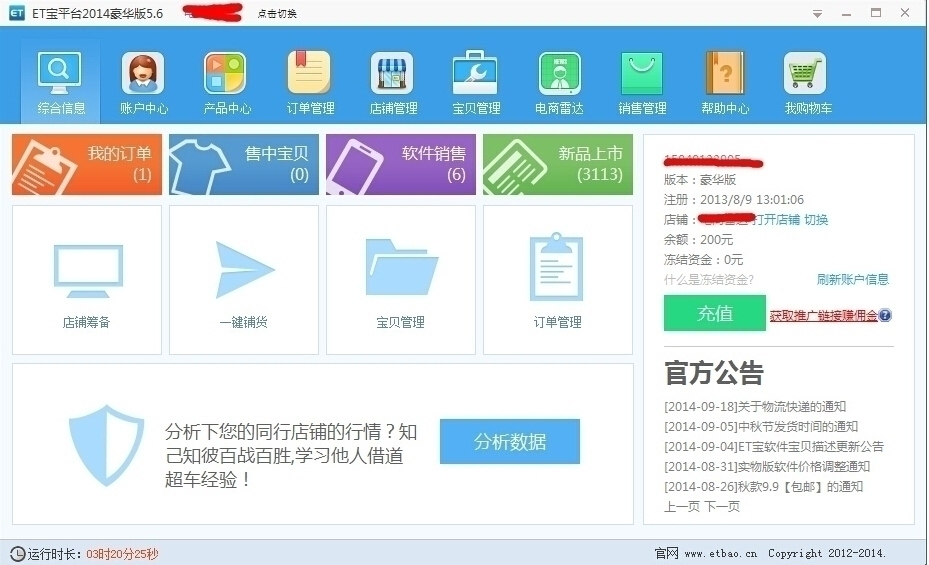This screenshot has height=565, width=929.
Task: Click 获取推广链接赚佣金 link
Action: [x=824, y=316]
